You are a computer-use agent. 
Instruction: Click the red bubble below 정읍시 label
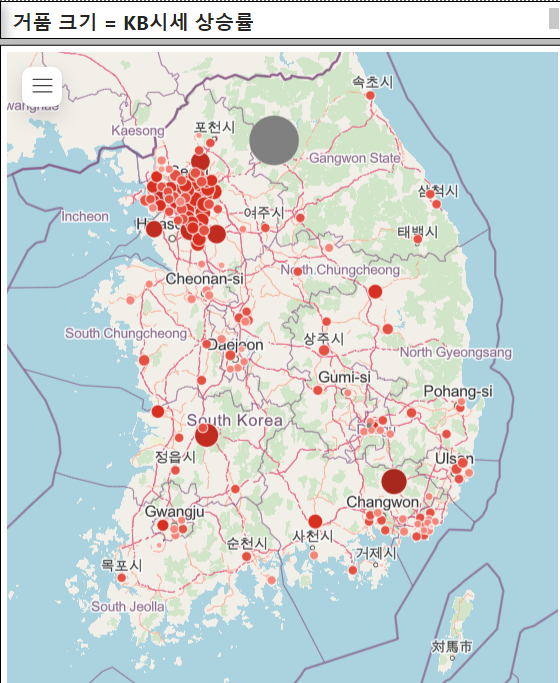click(175, 470)
